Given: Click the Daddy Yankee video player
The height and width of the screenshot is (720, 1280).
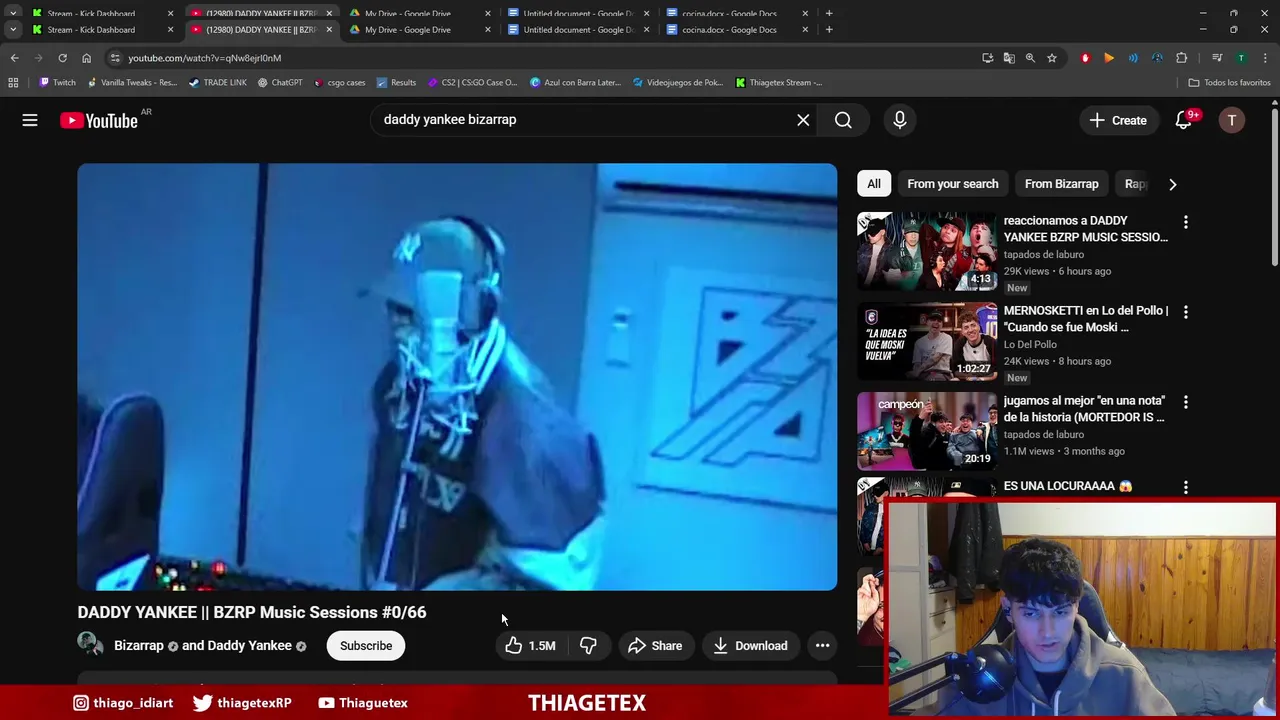Looking at the screenshot, I should tap(457, 377).
